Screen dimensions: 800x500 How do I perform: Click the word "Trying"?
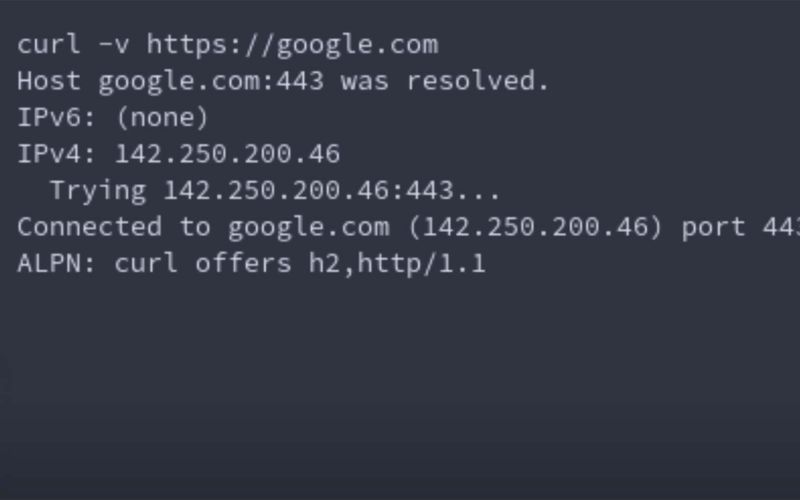pos(98,190)
